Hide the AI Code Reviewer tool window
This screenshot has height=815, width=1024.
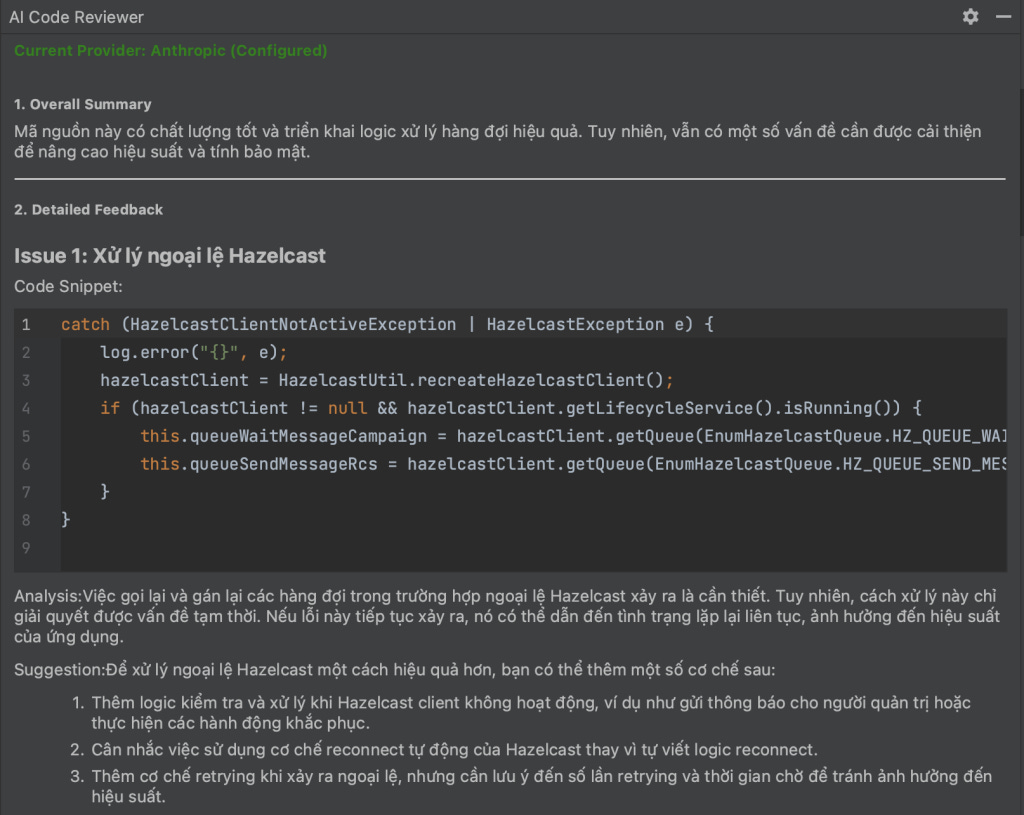coord(1004,17)
